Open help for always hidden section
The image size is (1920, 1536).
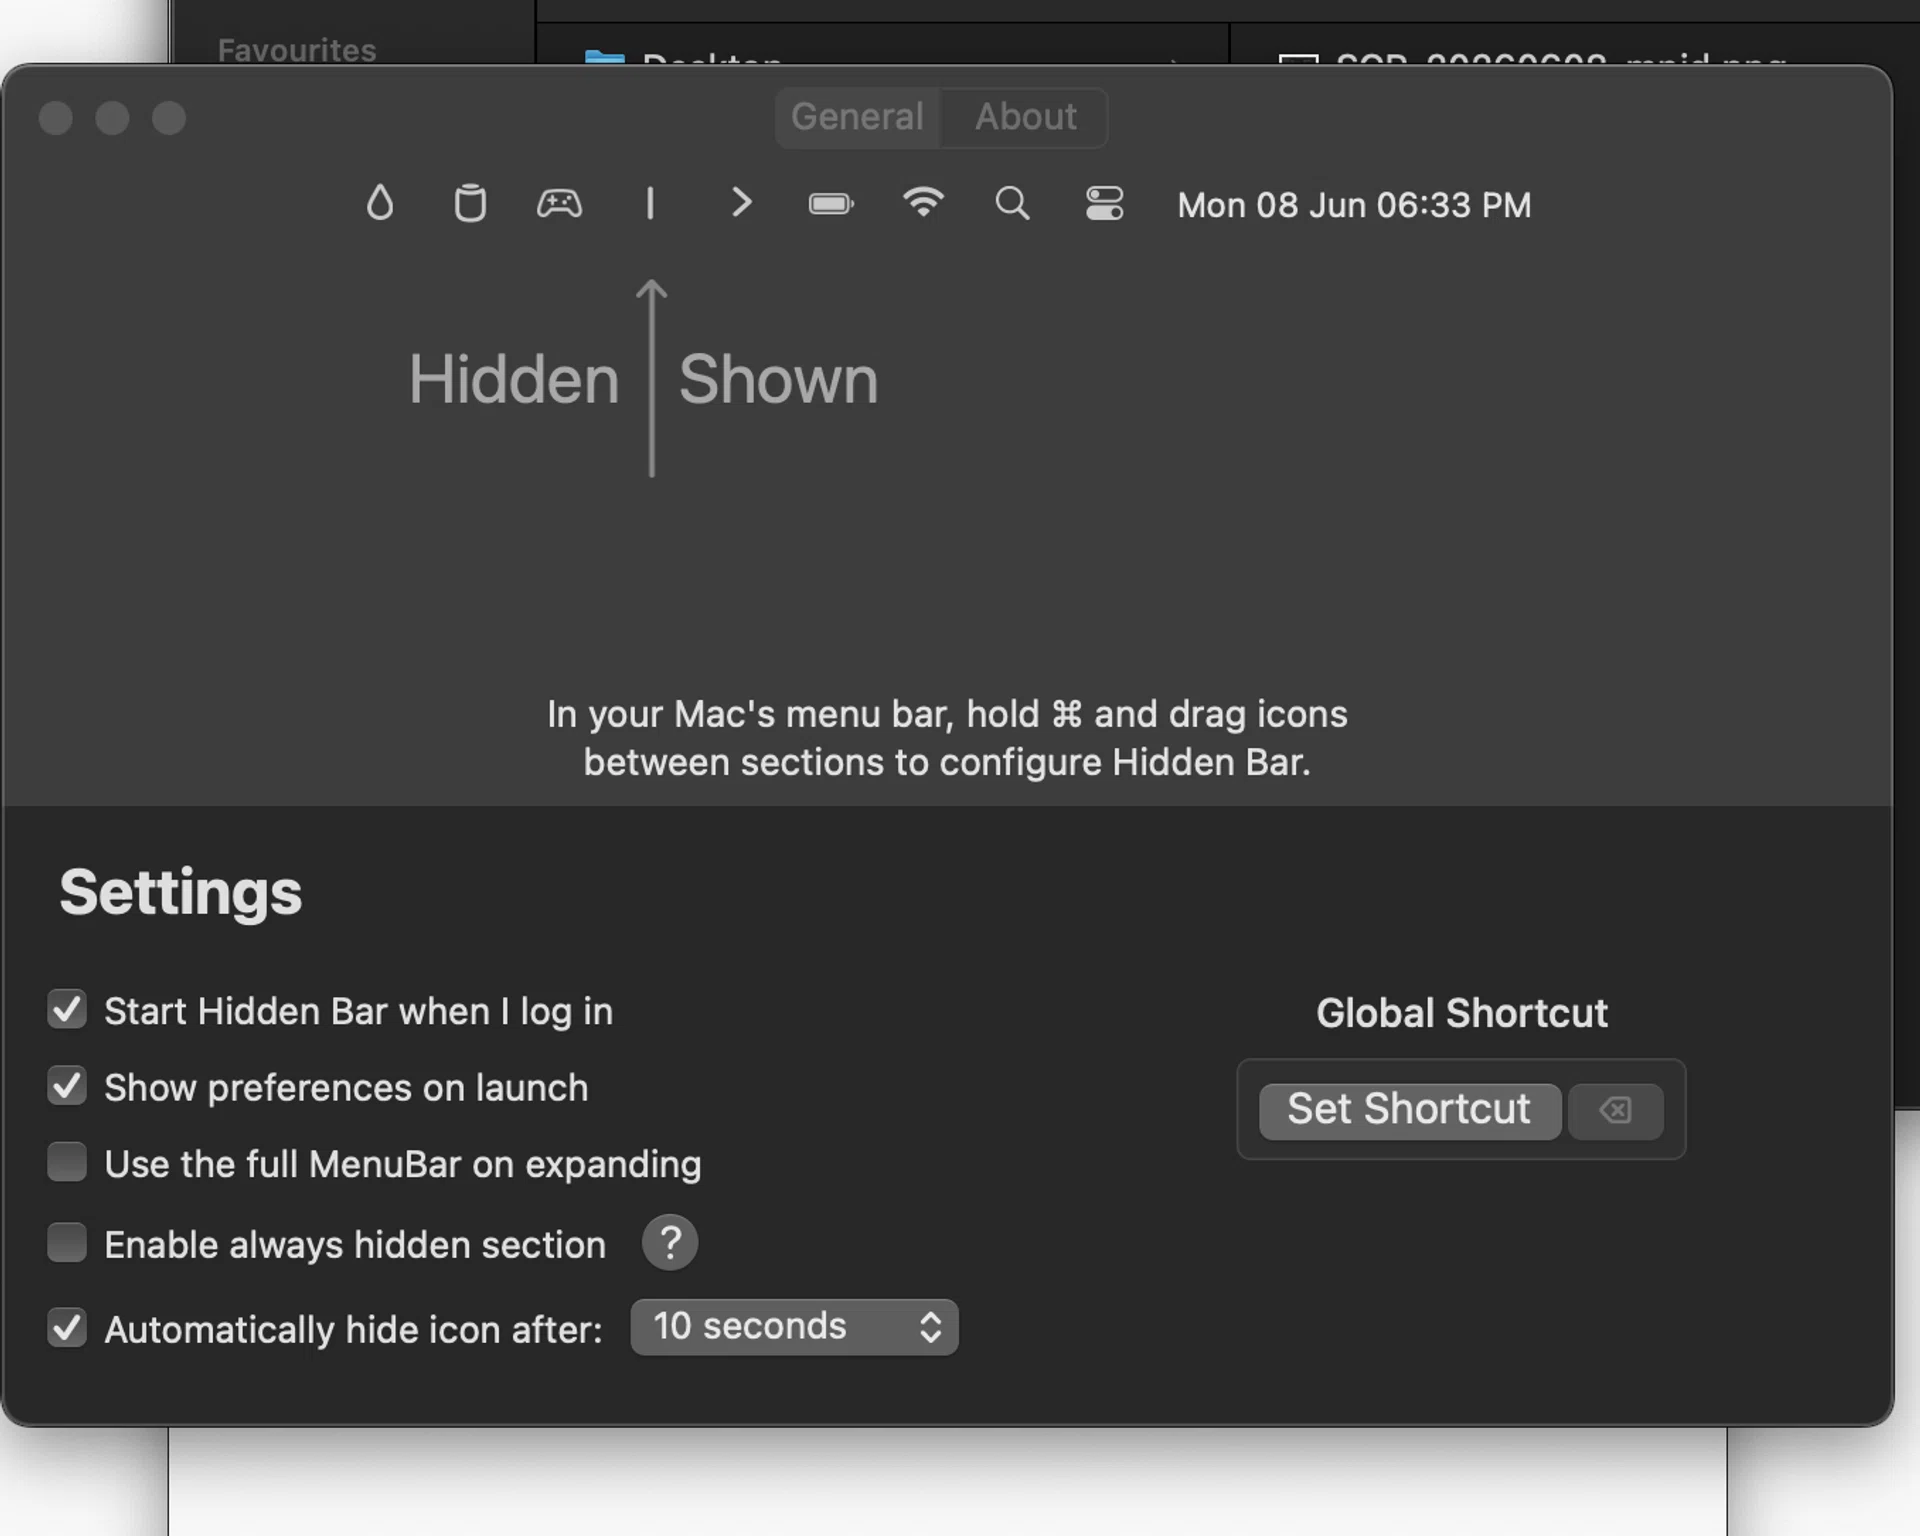670,1243
